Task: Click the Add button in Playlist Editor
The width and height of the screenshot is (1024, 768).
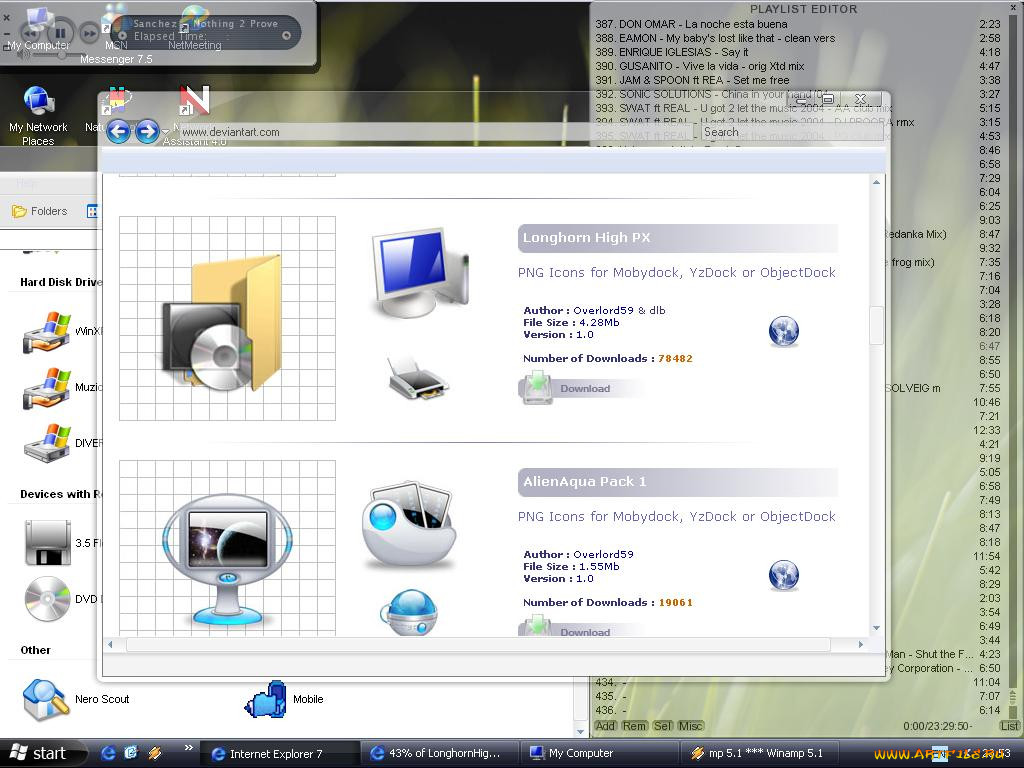Action: [605, 726]
